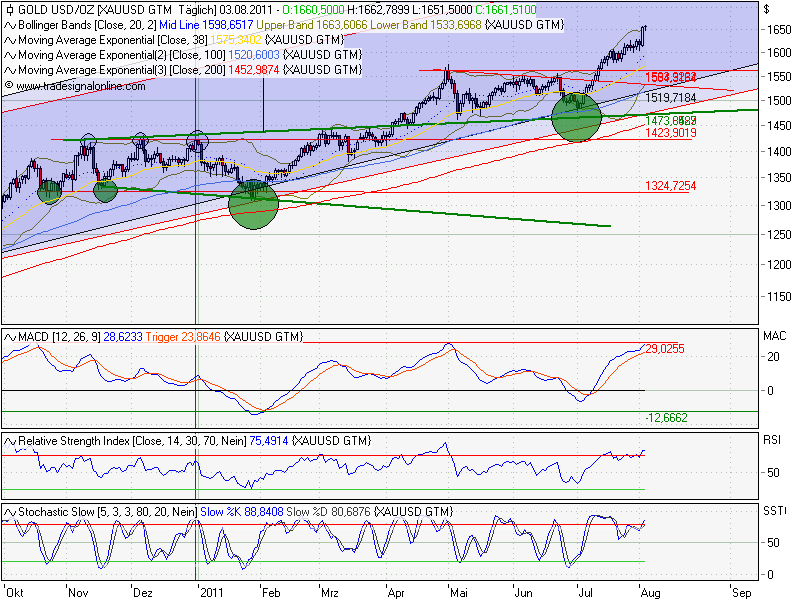Click the Aug marker on the time axis

pos(650,592)
